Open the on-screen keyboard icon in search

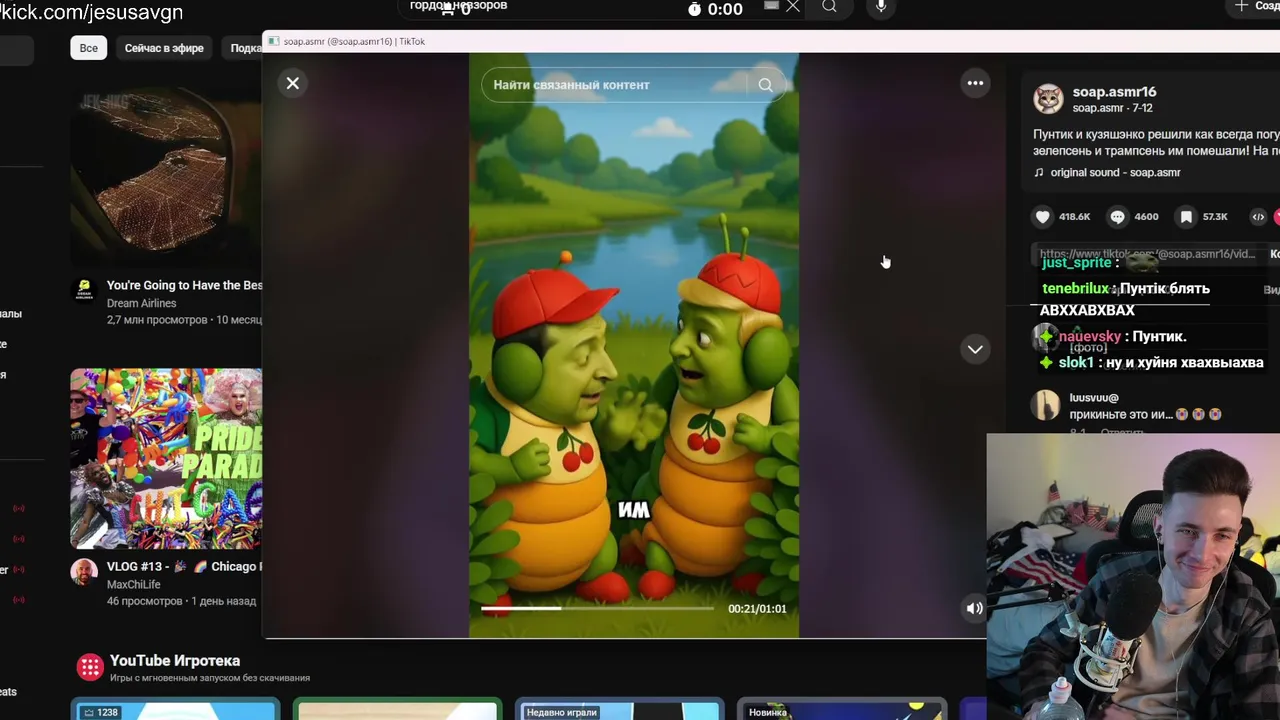click(771, 5)
